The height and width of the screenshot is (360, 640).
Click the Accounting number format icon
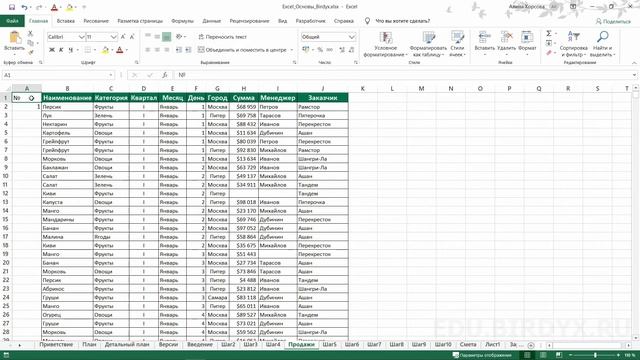point(306,50)
